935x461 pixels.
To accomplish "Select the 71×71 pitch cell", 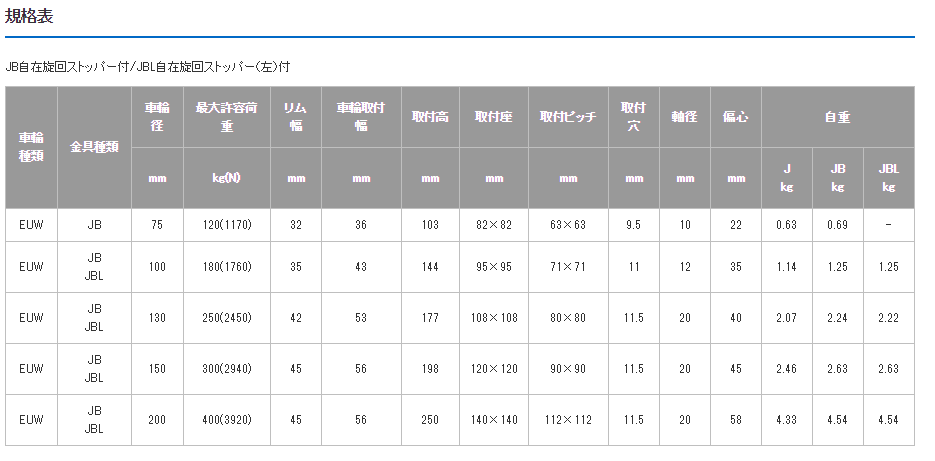I will pyautogui.click(x=567, y=267).
